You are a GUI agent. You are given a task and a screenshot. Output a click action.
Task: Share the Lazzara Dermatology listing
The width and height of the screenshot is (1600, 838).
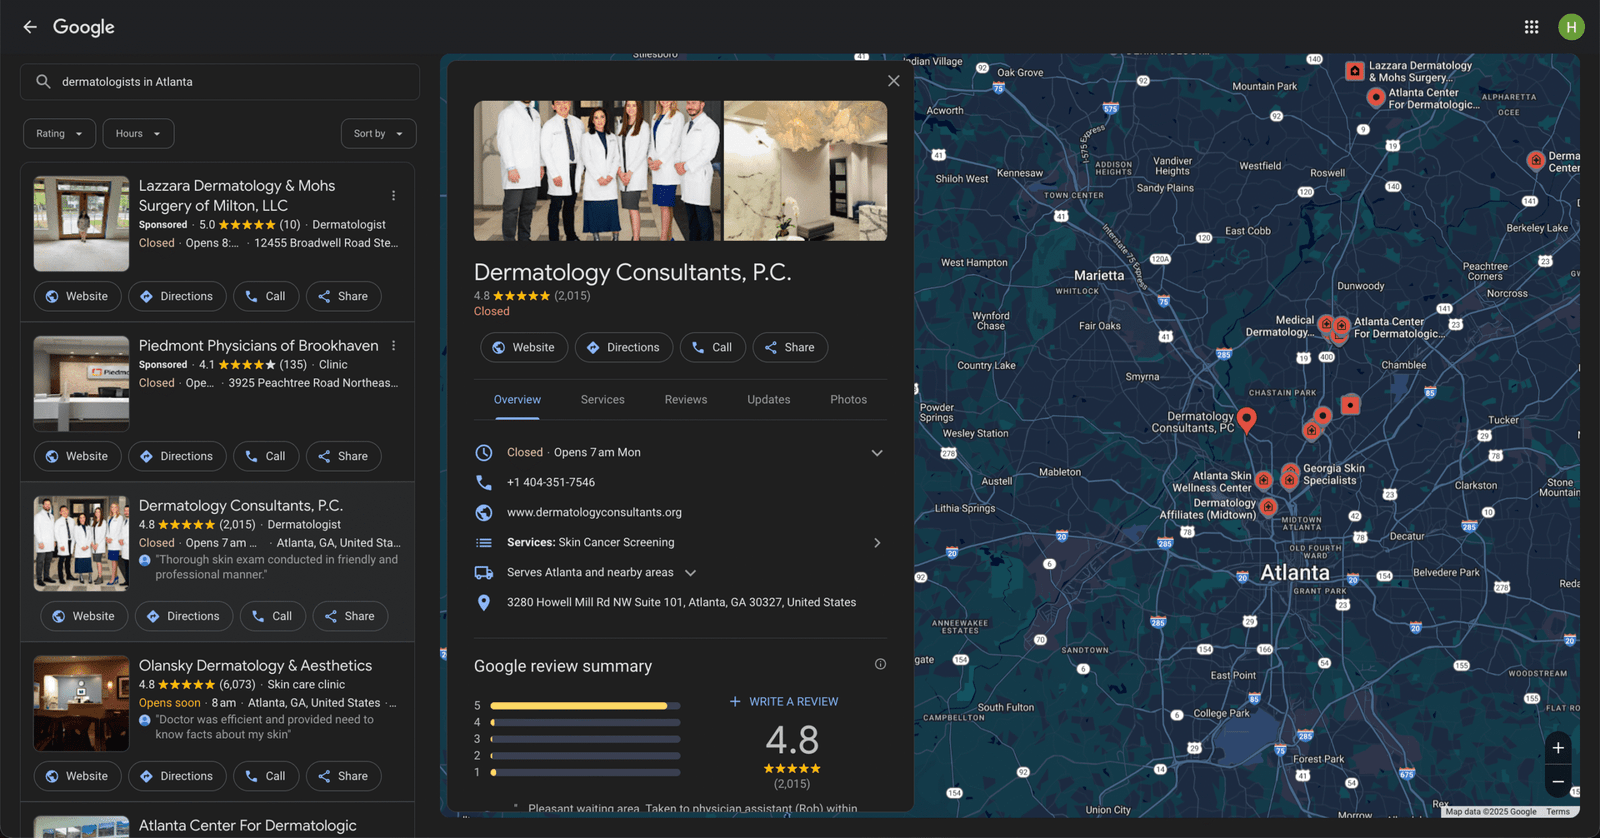(343, 296)
